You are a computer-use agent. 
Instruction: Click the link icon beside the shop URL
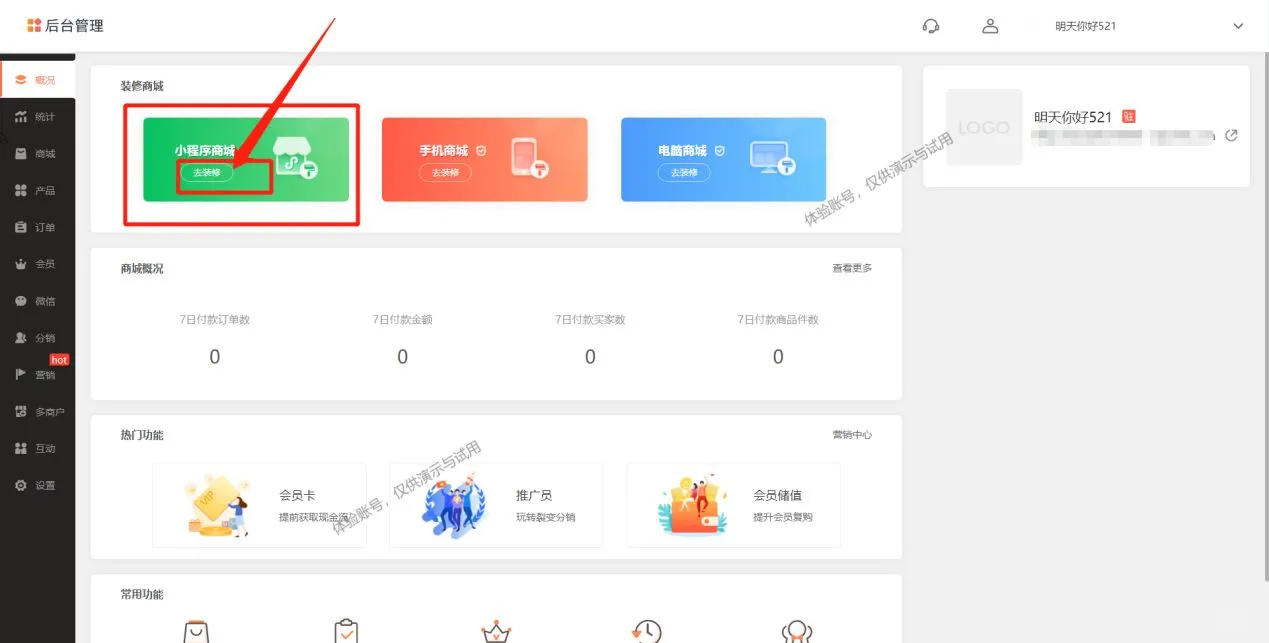(x=1231, y=135)
